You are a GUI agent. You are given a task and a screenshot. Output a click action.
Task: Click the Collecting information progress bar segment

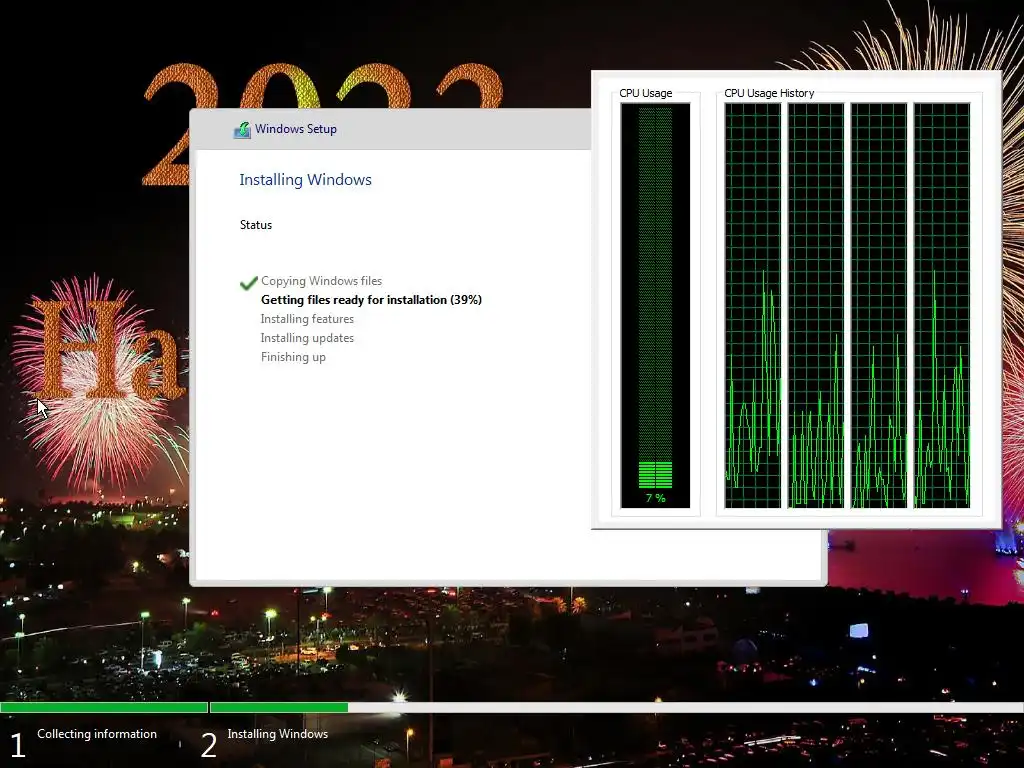104,707
